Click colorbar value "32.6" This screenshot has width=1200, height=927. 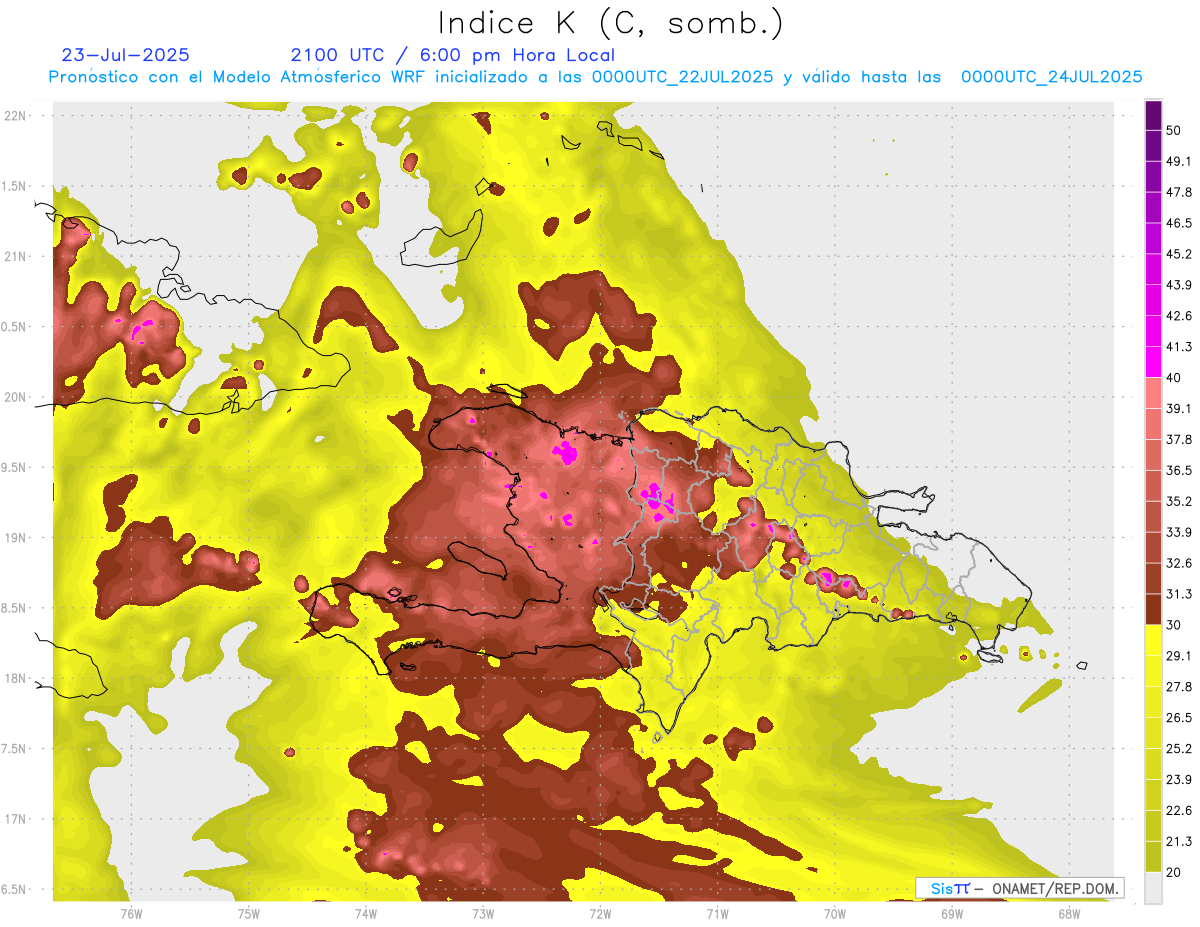coord(1178,563)
